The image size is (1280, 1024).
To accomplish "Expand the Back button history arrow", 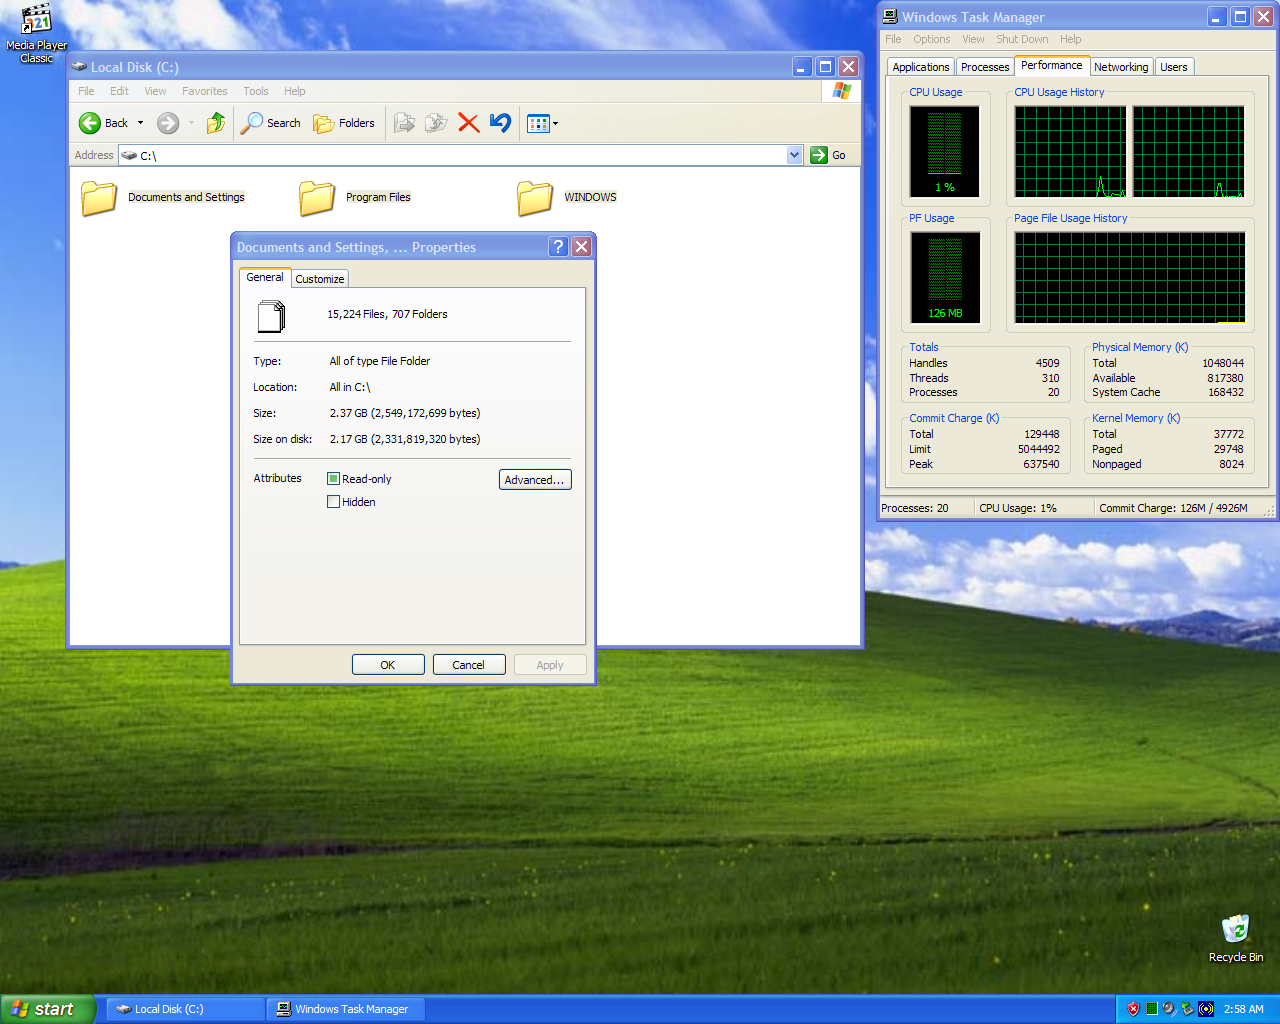I will (140, 123).
